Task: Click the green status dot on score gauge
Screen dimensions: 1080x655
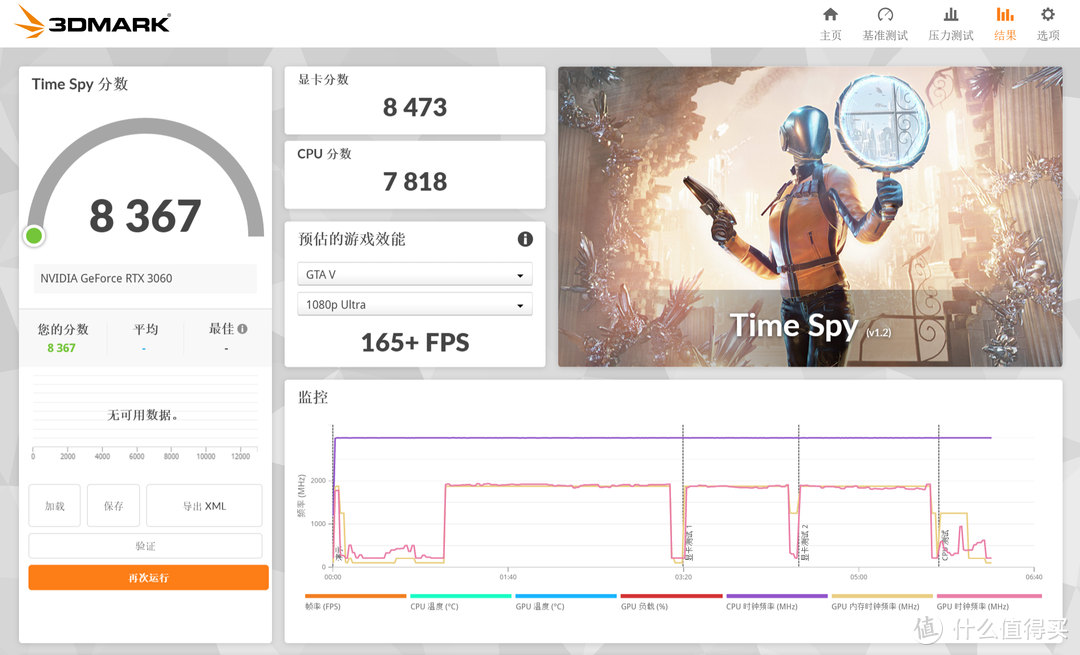Action: click(34, 236)
